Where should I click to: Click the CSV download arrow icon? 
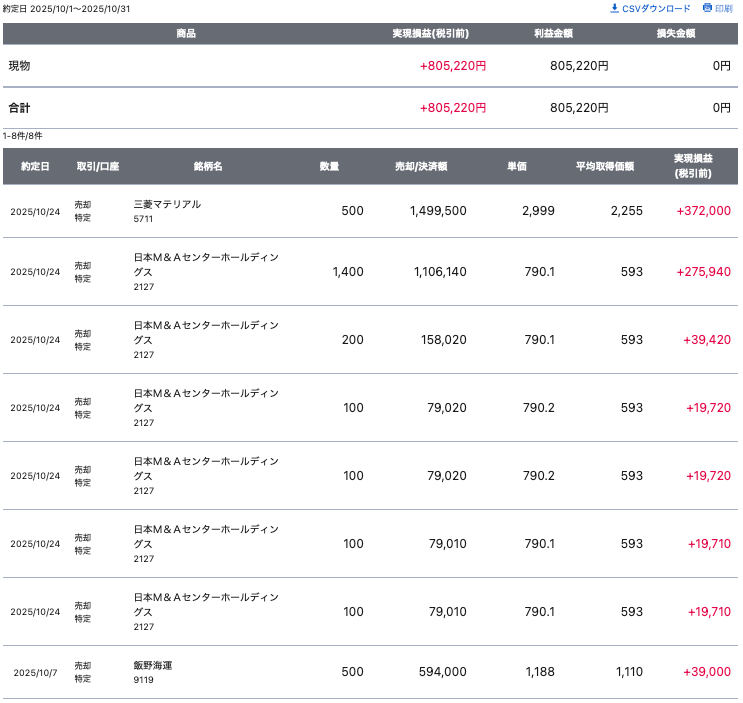[x=615, y=8]
